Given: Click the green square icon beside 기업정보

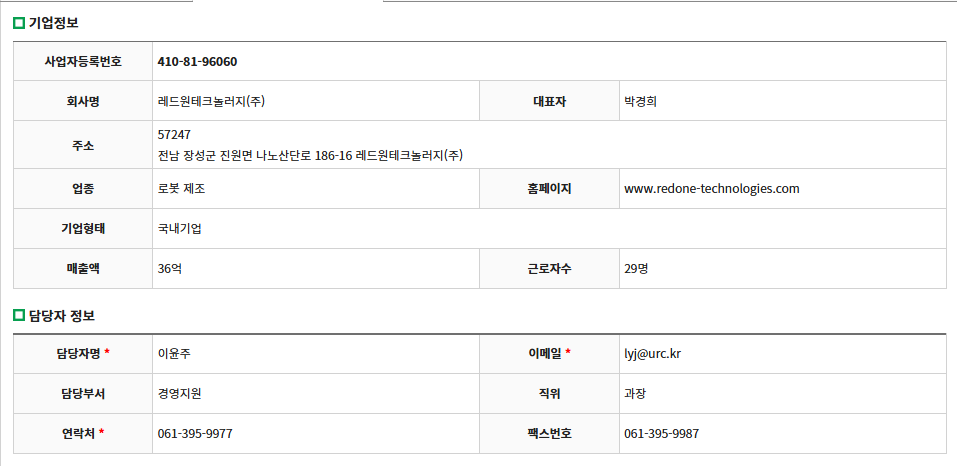Looking at the screenshot, I should [19, 23].
